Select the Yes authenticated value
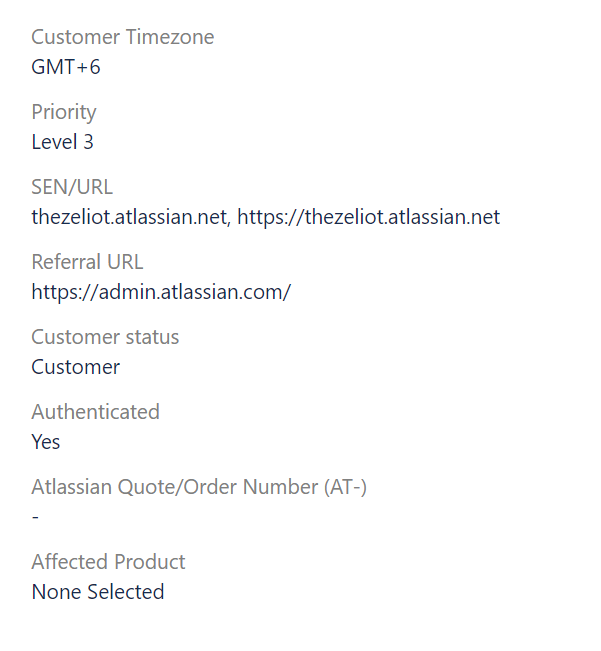The width and height of the screenshot is (601, 651). click(46, 442)
